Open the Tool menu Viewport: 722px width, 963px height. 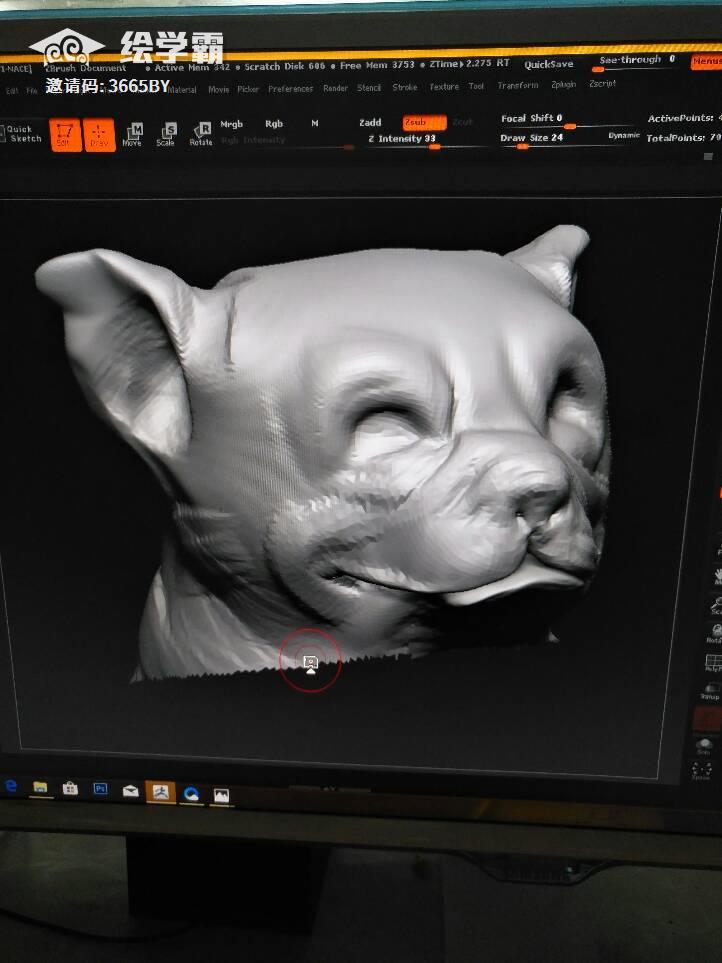(x=476, y=86)
